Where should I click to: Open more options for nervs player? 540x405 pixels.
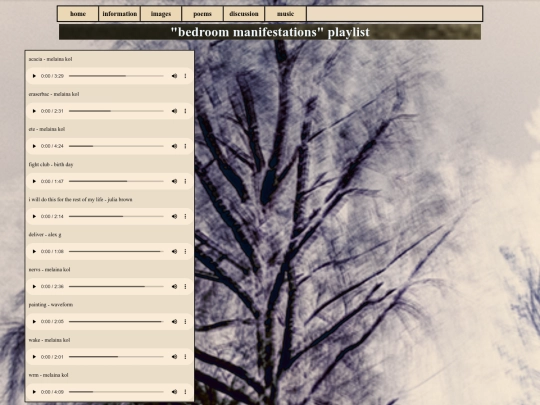185,287
